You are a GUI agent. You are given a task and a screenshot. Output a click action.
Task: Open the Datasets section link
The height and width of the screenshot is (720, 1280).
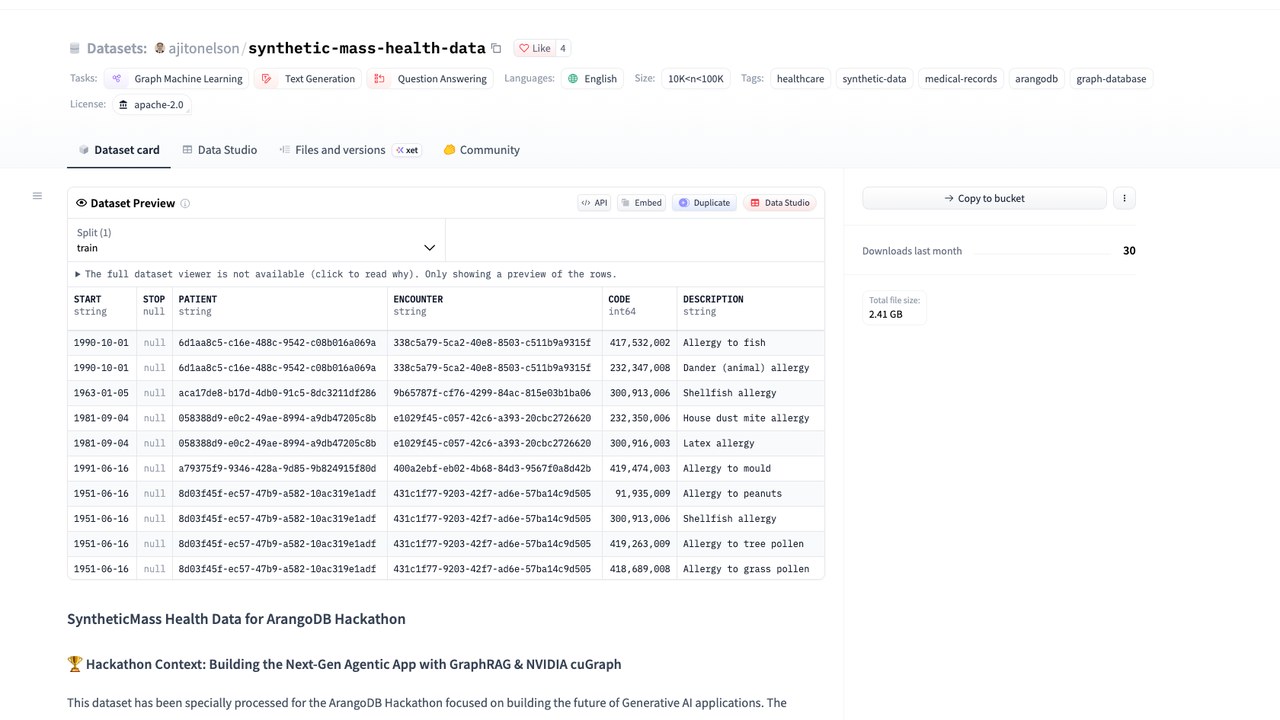(x=116, y=48)
